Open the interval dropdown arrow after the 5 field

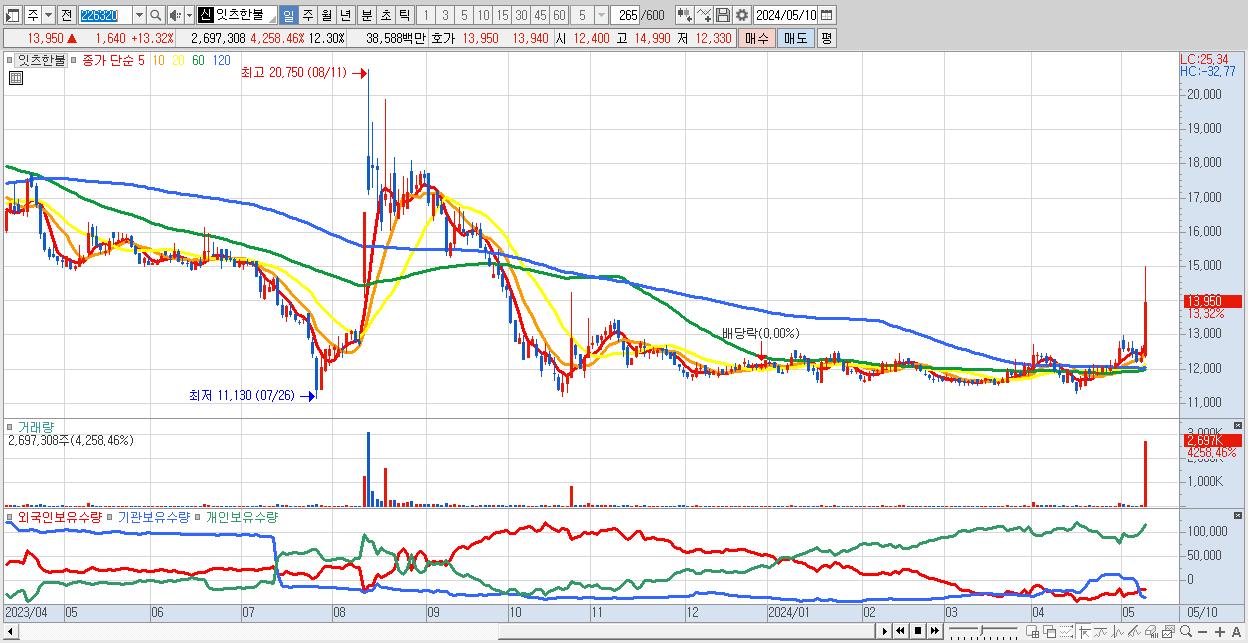click(x=601, y=15)
